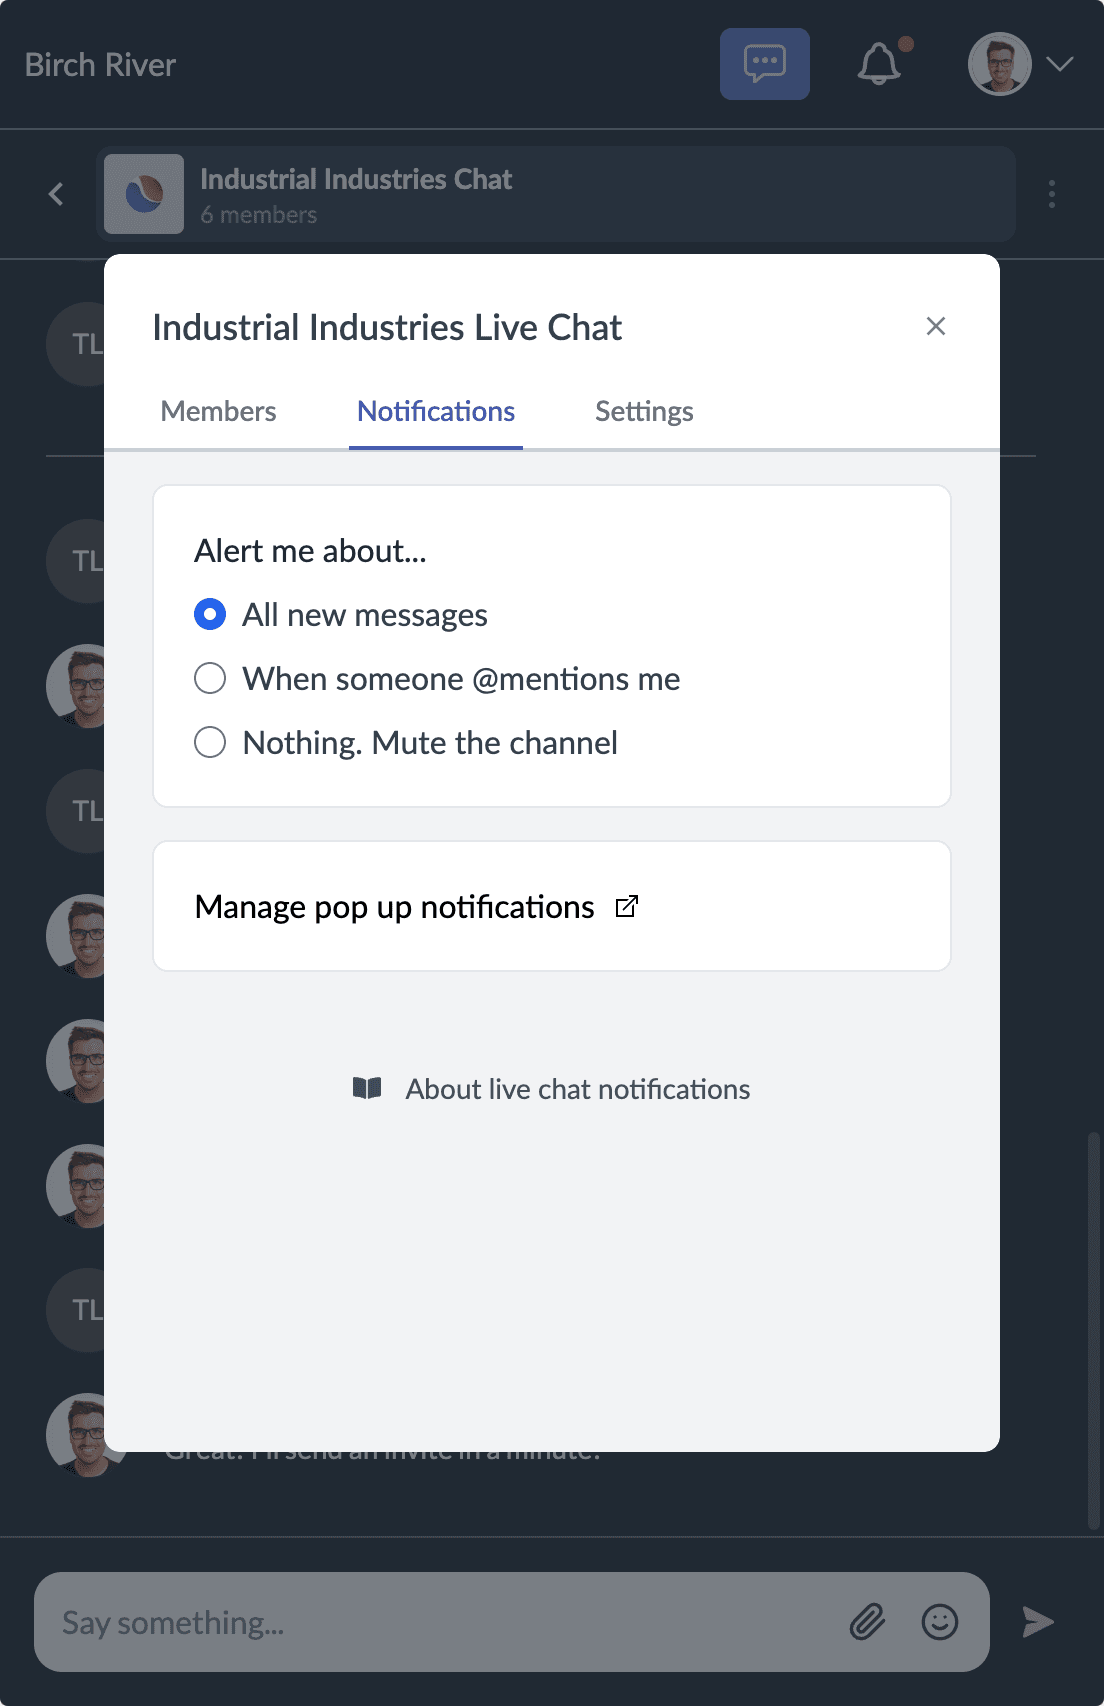Screen dimensions: 1104x1706
Task: Open Manage pop up notifications external link icon
Action: pyautogui.click(x=627, y=906)
